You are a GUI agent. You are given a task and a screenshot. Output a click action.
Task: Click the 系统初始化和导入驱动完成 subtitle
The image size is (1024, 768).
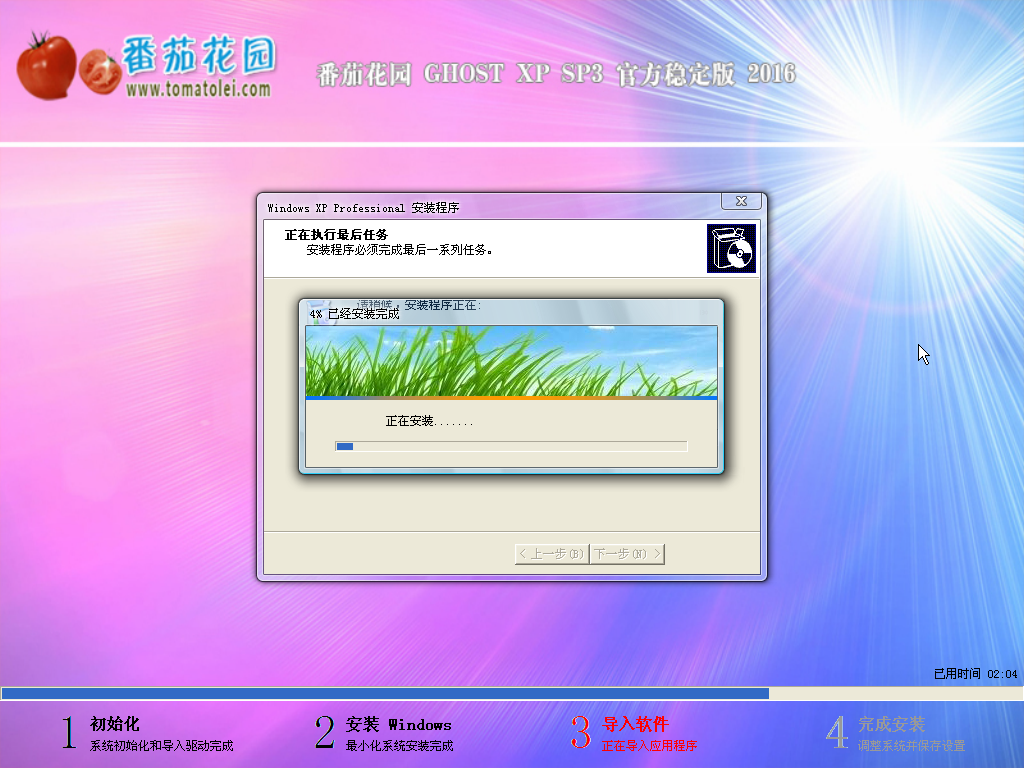(x=161, y=745)
